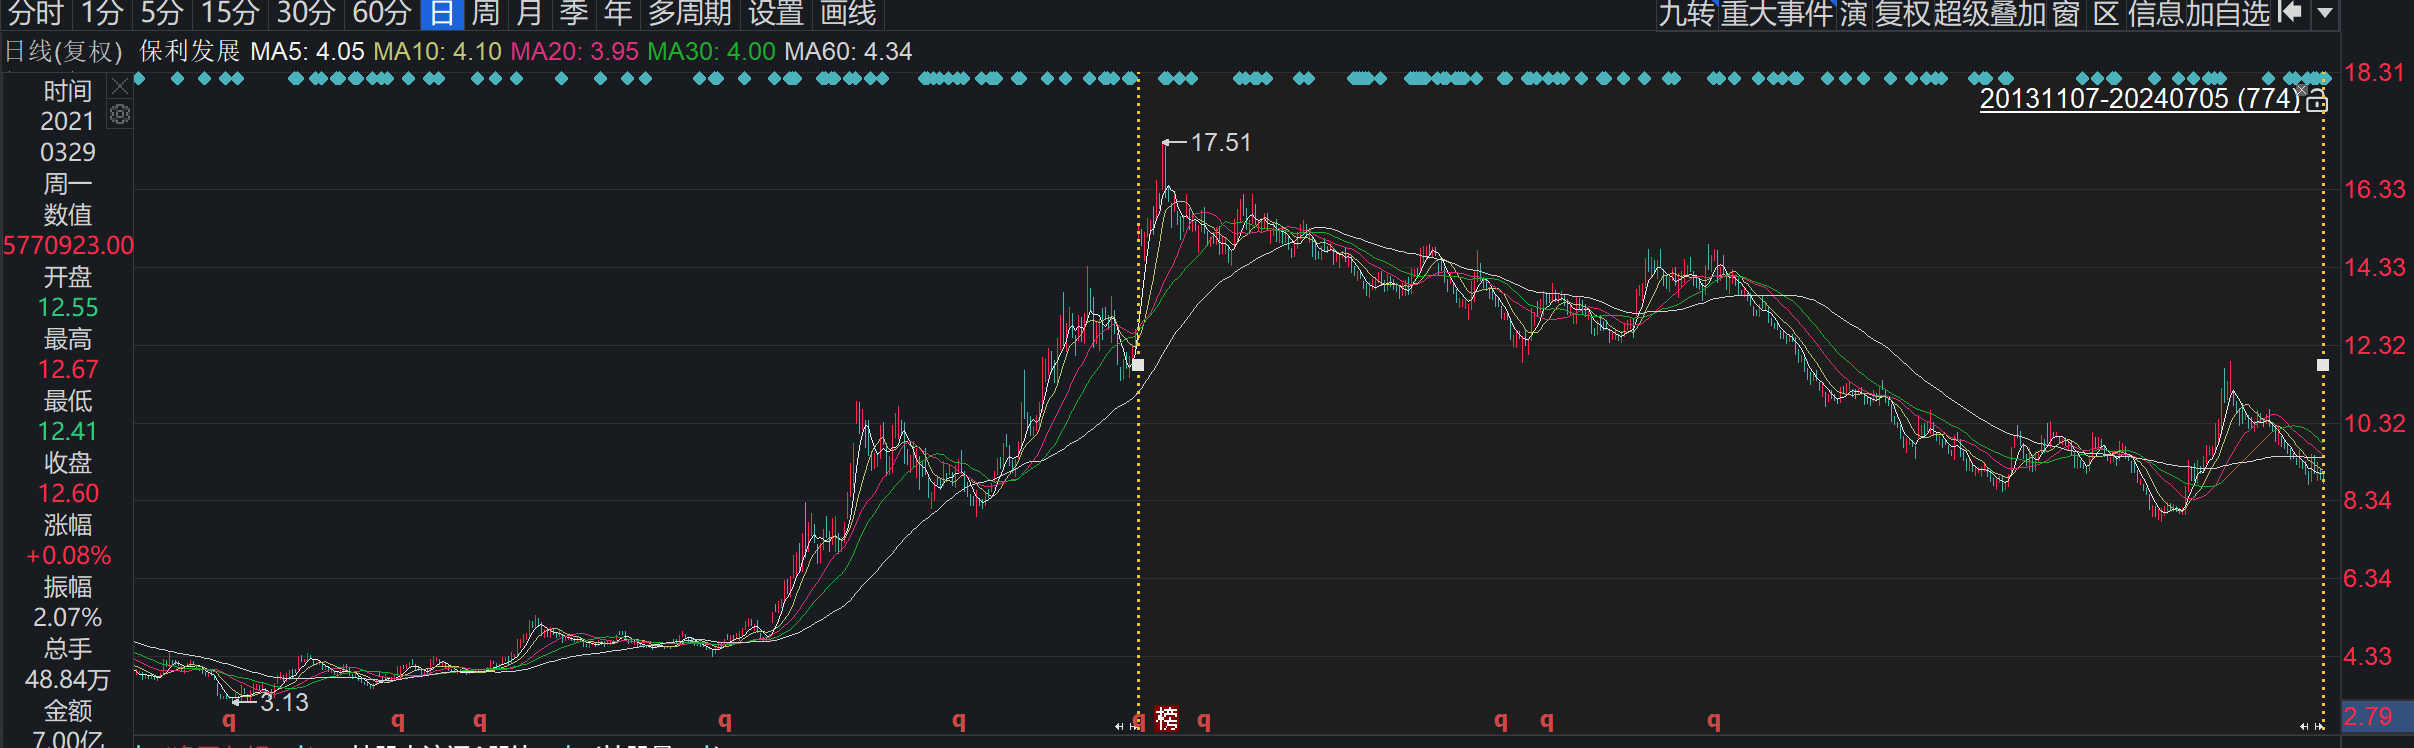The image size is (2414, 748).
Task: Click the 窗 toolbar button
Action: coord(2065,14)
